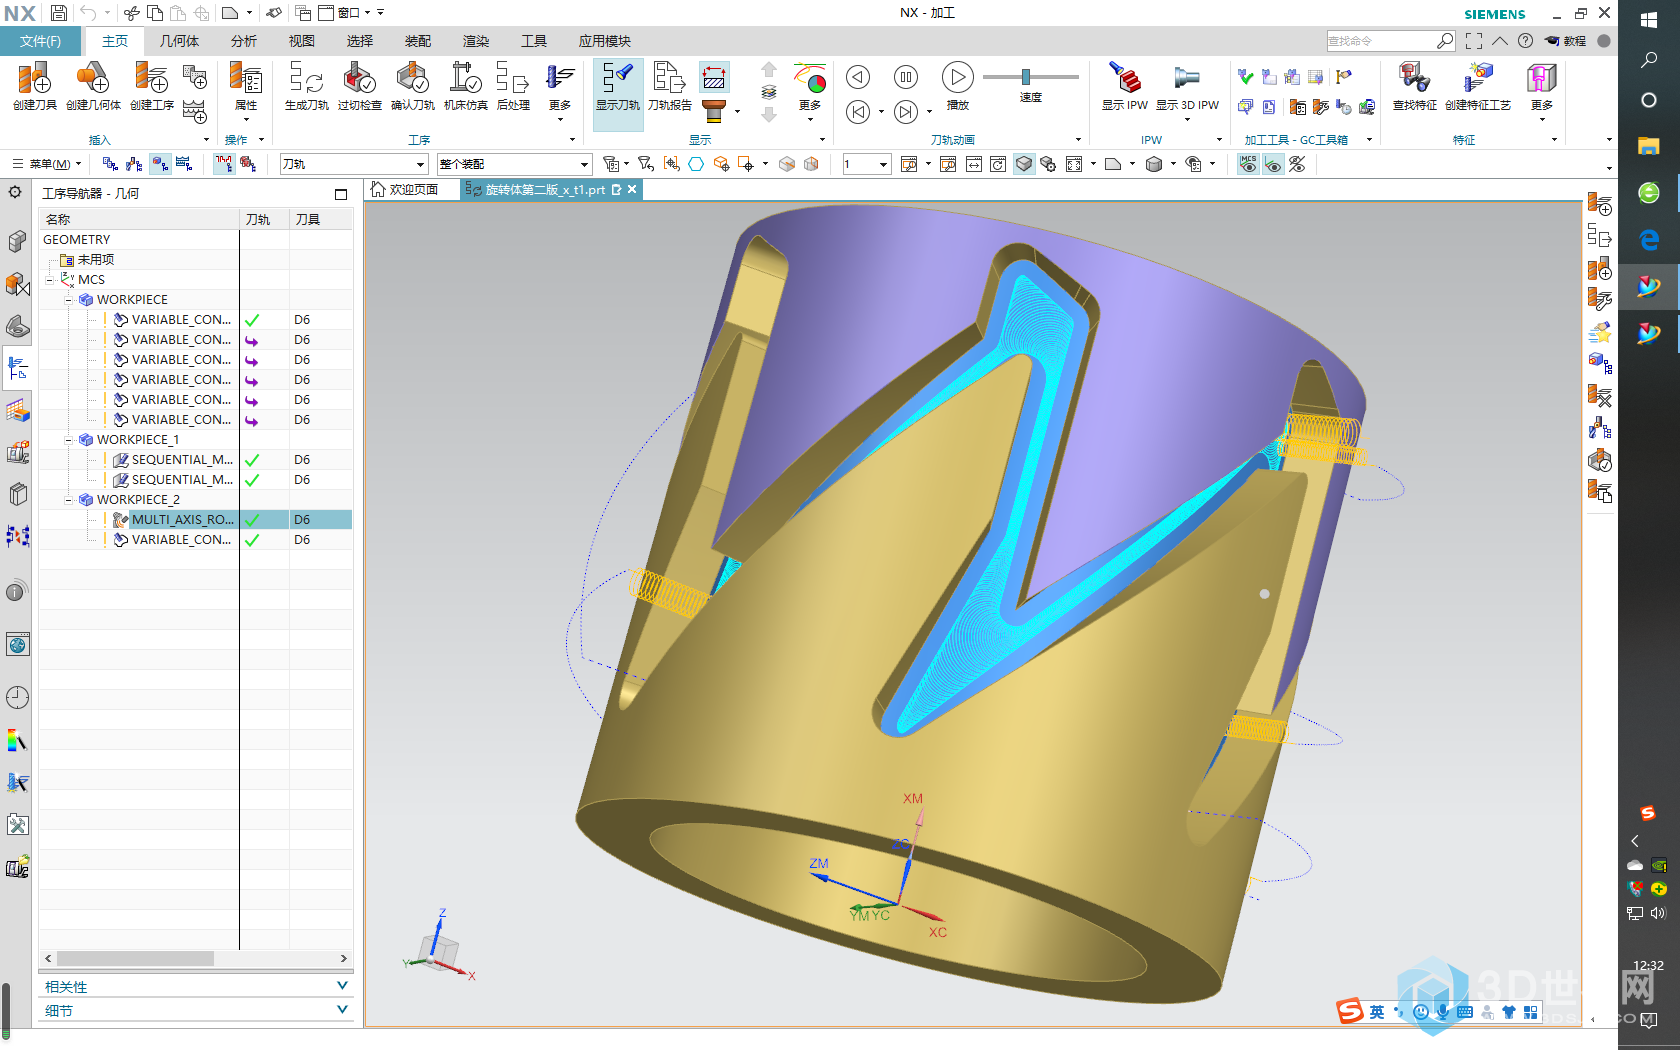The image size is (1680, 1050).
Task: Click the Name (名称) column header
Action: pyautogui.click(x=139, y=219)
